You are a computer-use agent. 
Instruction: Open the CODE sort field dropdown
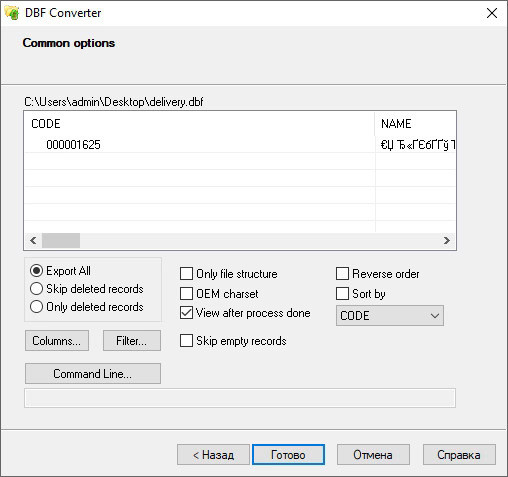point(390,315)
